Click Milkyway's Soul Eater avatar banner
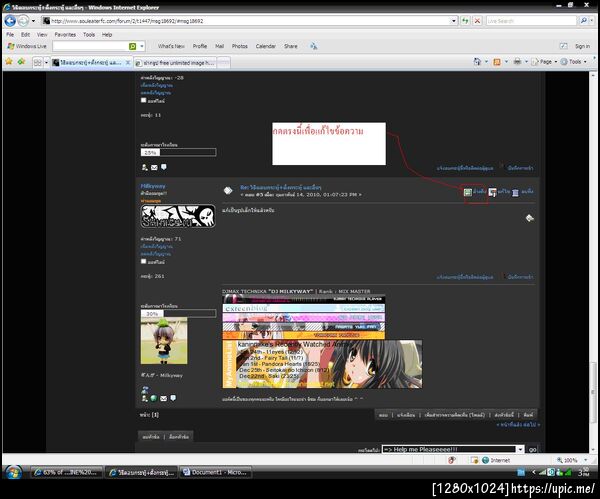The height and width of the screenshot is (499, 600). (x=178, y=216)
